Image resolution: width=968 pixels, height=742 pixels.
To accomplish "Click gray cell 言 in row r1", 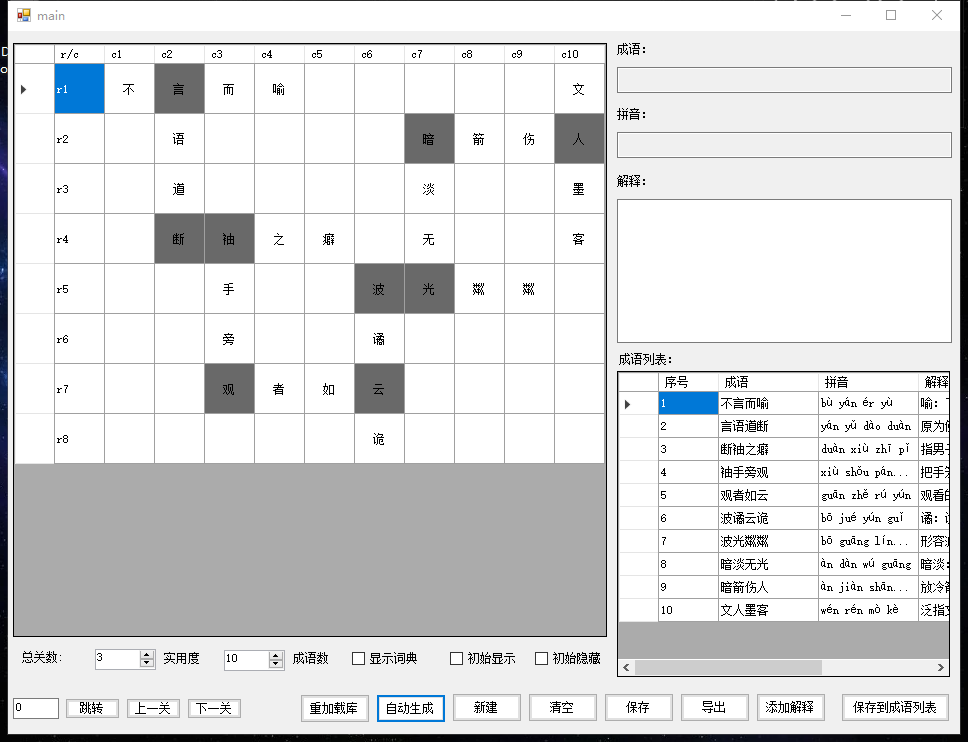I will [180, 89].
